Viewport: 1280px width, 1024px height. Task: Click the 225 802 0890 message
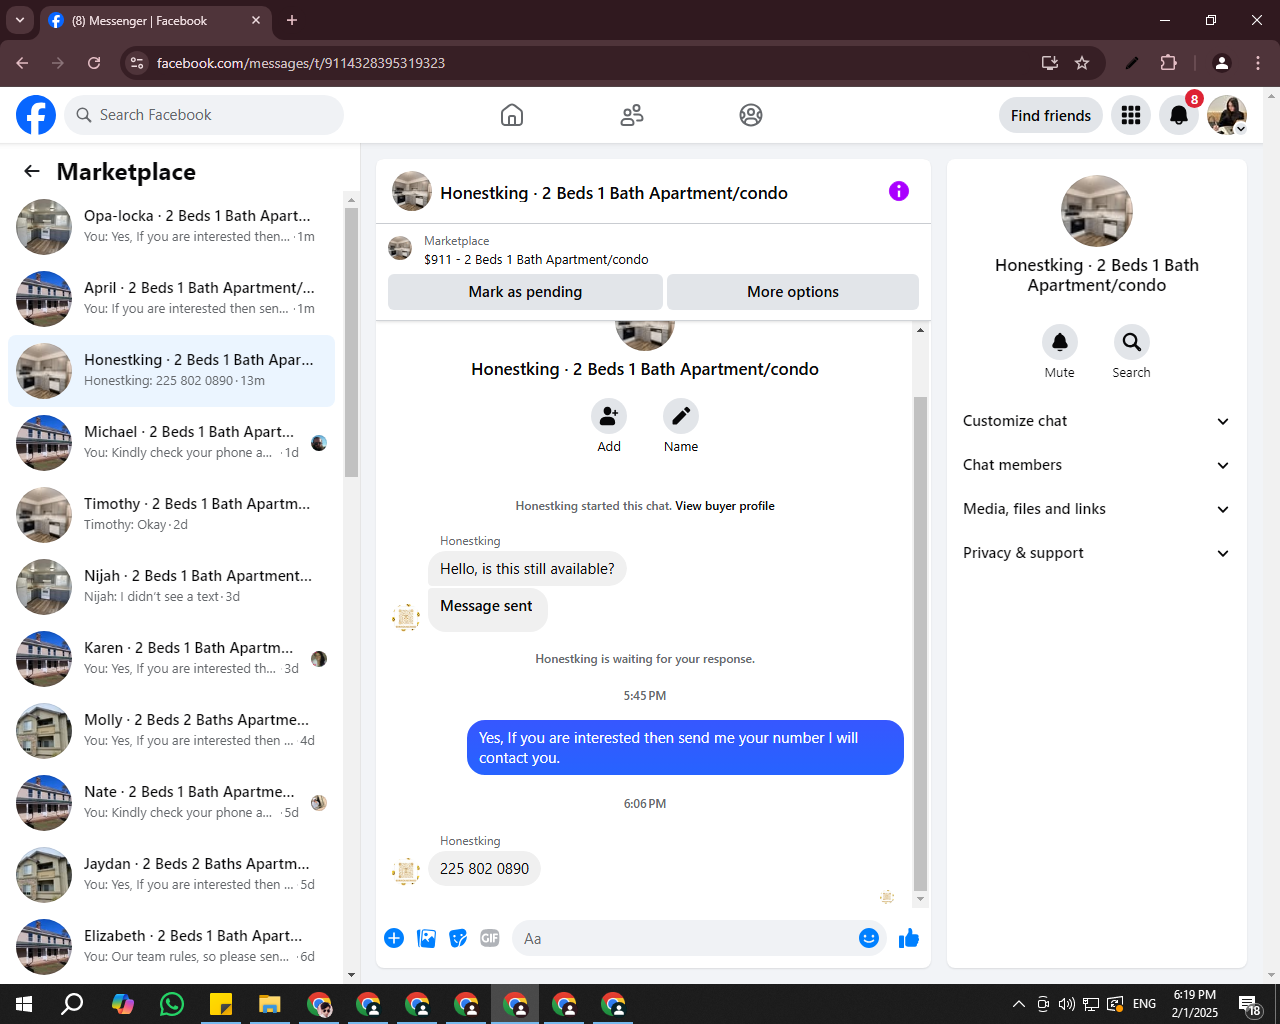[485, 868]
